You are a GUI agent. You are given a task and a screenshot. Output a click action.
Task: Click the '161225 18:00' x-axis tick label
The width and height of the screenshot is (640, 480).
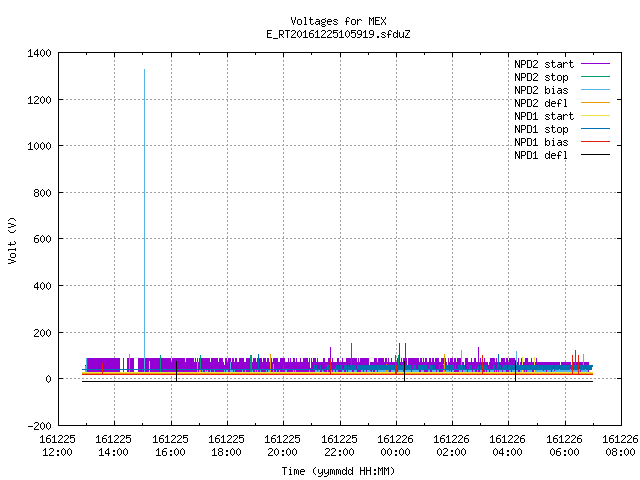[x=227, y=446]
